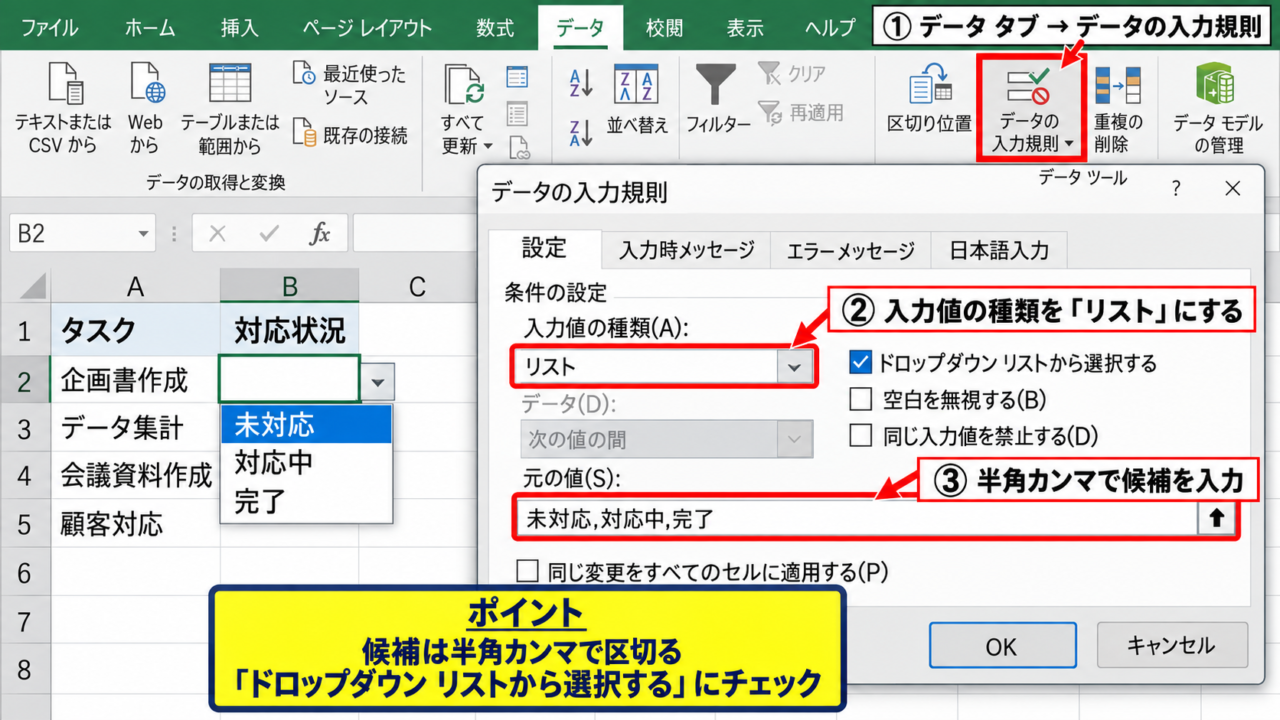Open 最近使ったソース
The height and width of the screenshot is (720, 1280).
(x=350, y=85)
